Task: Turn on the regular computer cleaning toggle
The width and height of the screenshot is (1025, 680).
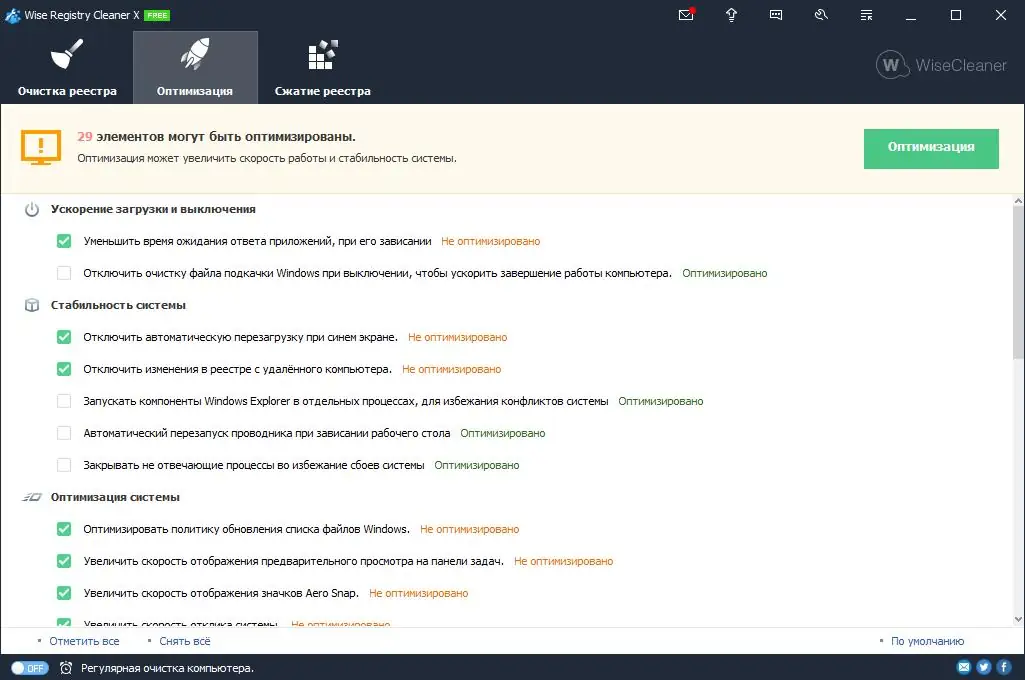Action: (30, 666)
